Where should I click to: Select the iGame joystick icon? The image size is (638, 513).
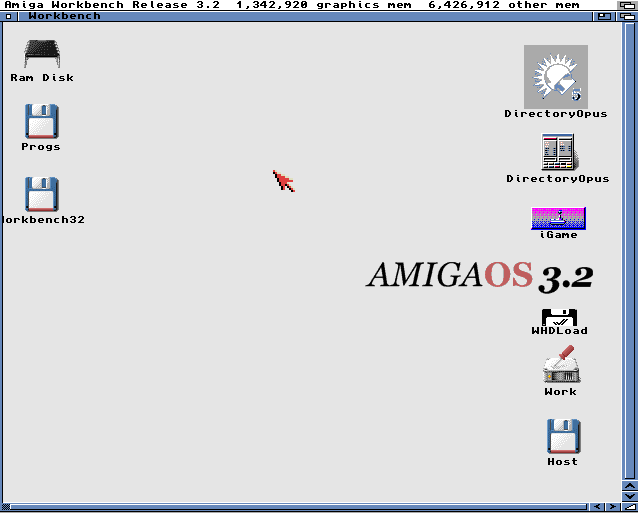[559, 218]
